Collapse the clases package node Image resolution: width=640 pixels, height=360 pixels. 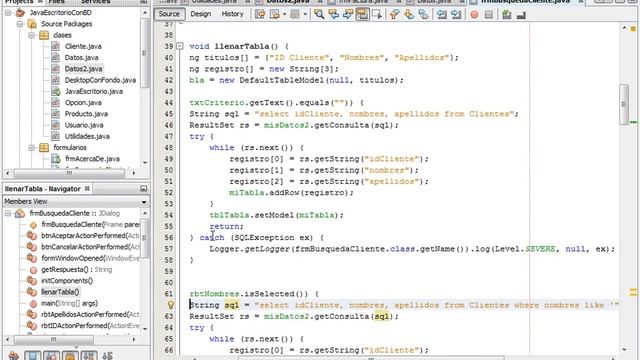[31, 36]
